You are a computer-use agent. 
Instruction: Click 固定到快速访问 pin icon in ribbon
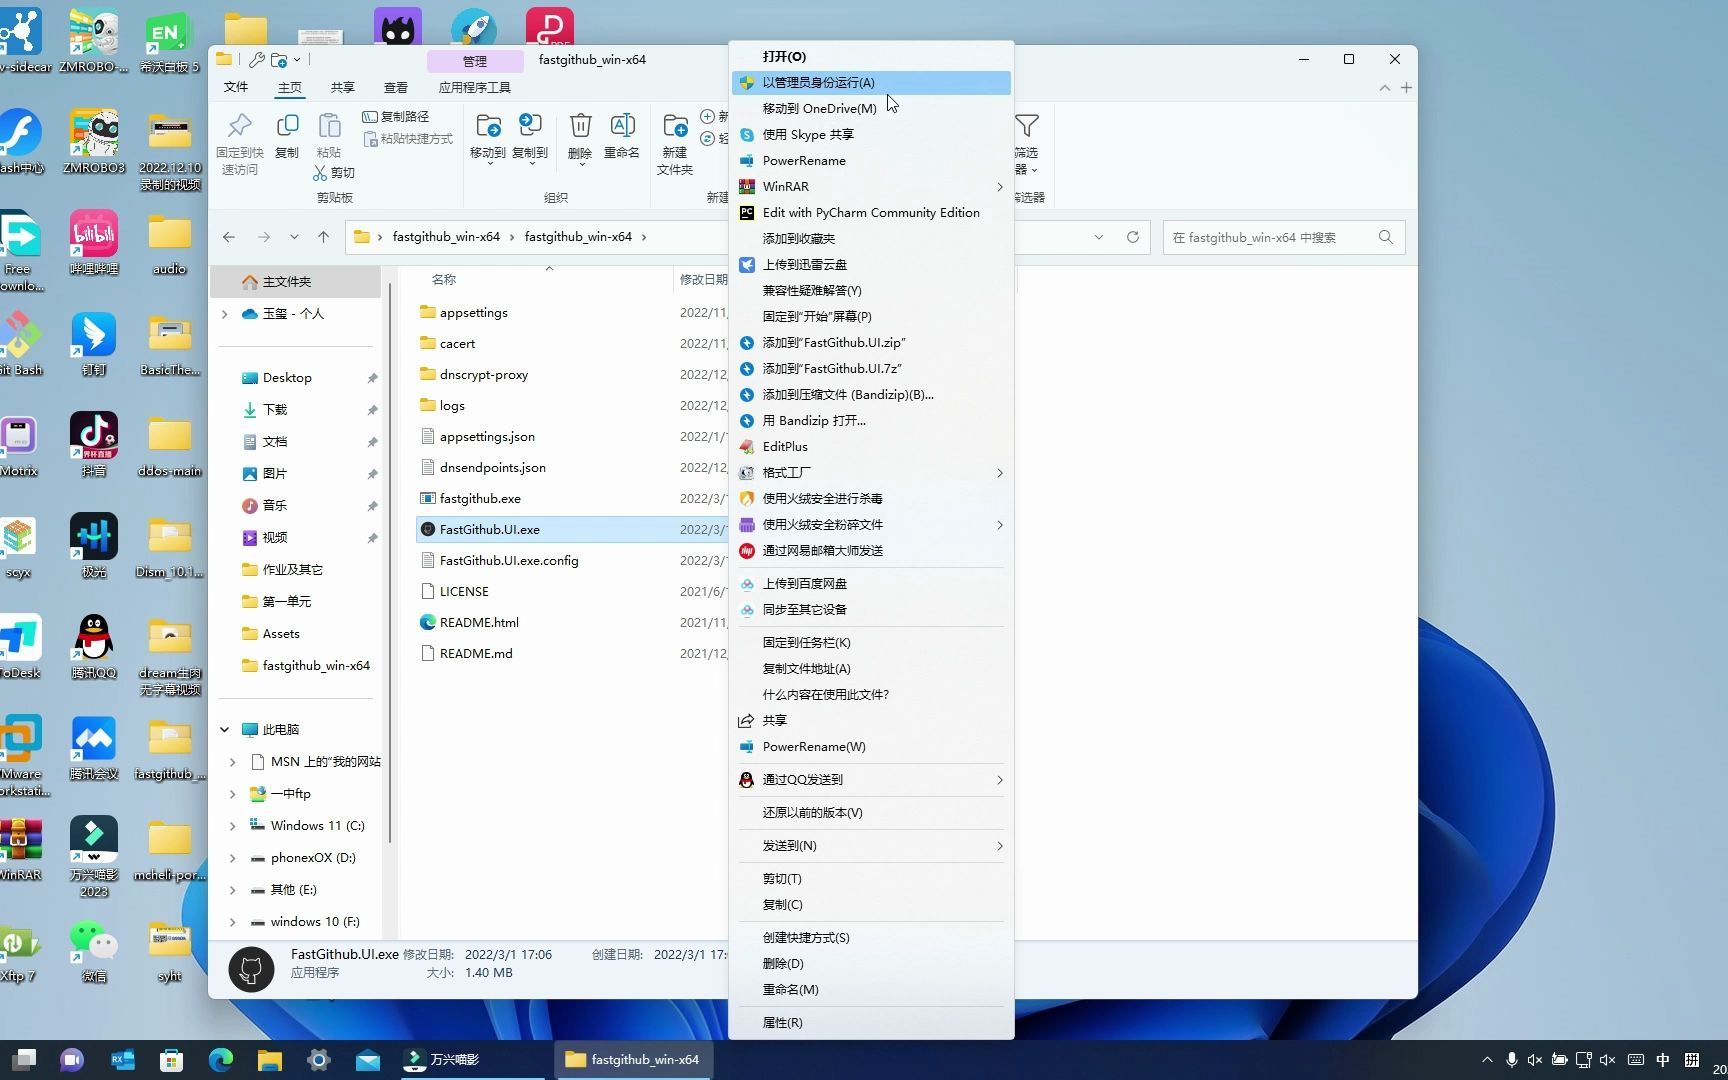[240, 143]
